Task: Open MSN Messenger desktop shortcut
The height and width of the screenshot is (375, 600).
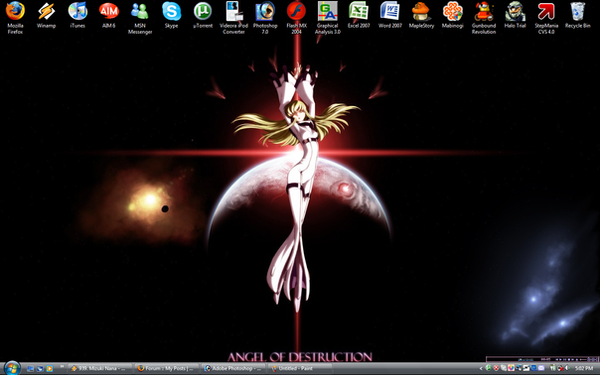Action: 140,18
